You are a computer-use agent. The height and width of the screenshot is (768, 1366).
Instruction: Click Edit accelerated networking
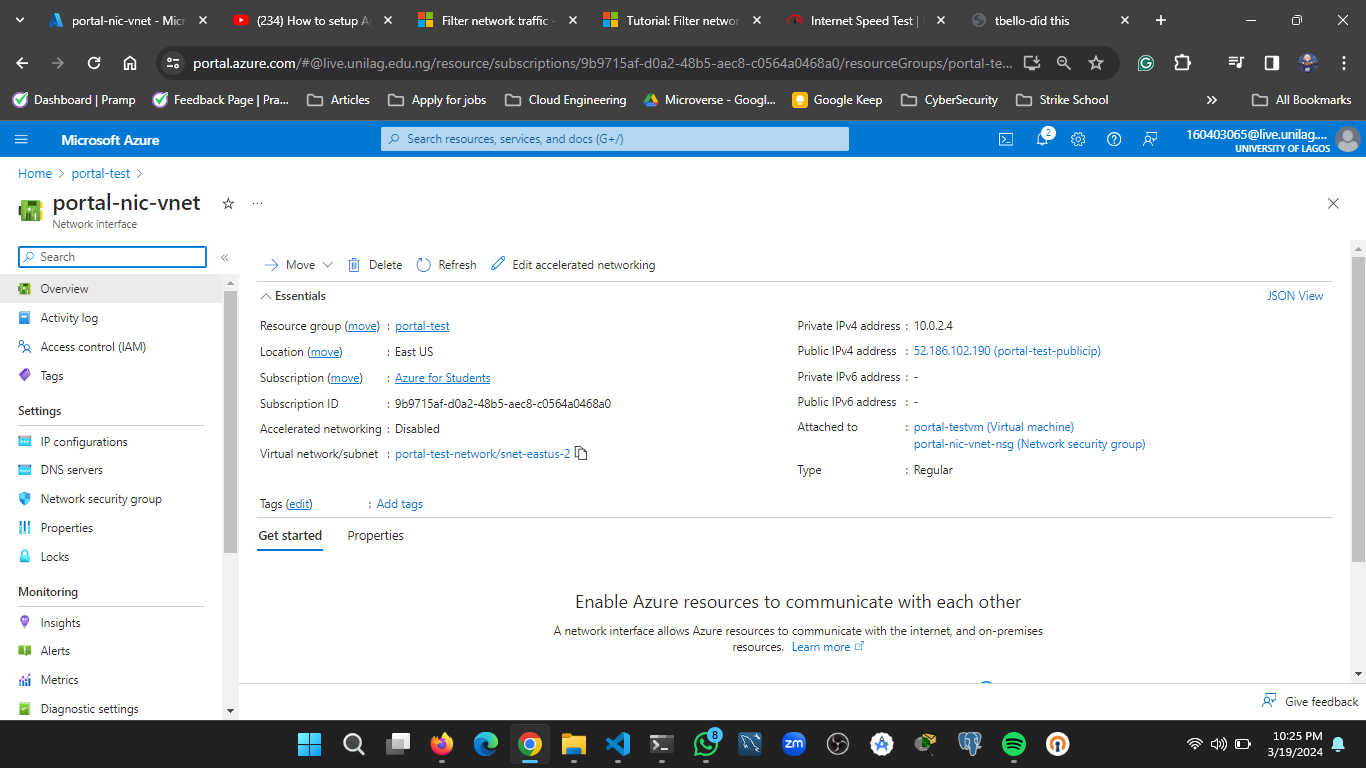573,265
